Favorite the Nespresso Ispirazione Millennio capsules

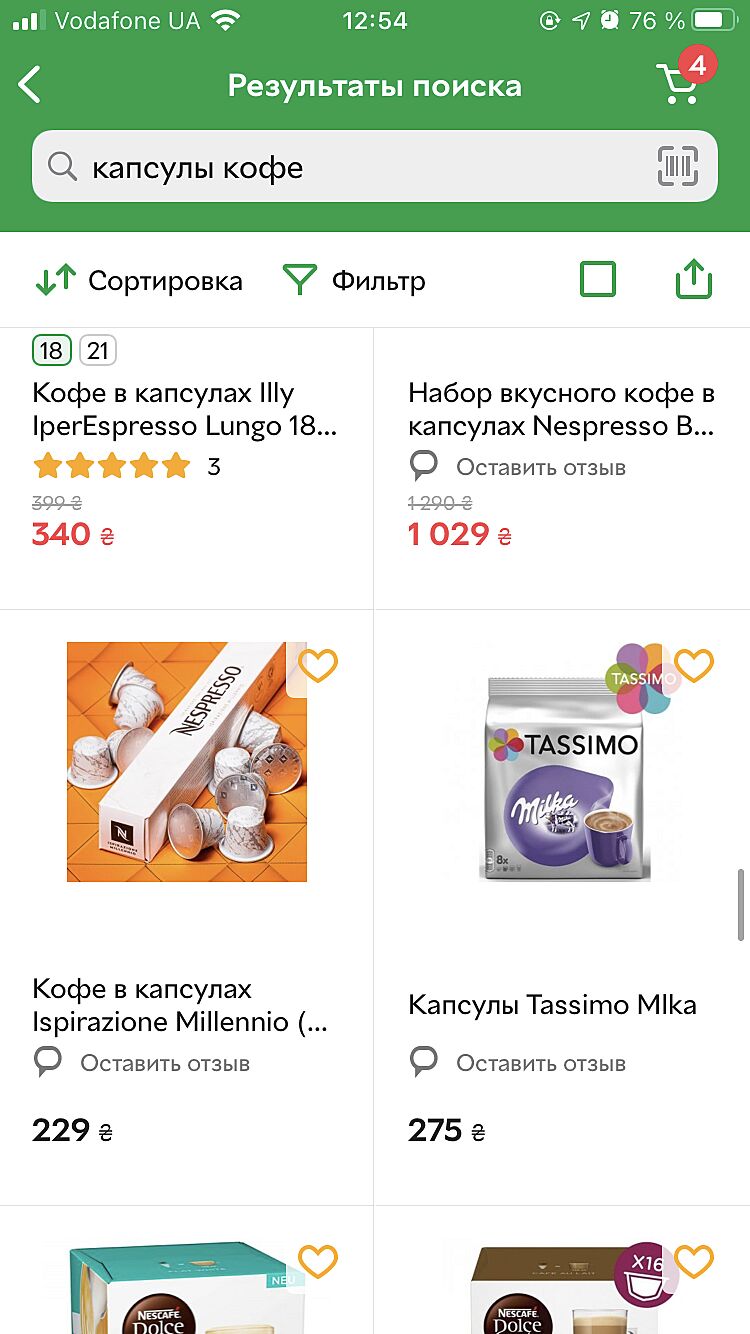tap(319, 665)
